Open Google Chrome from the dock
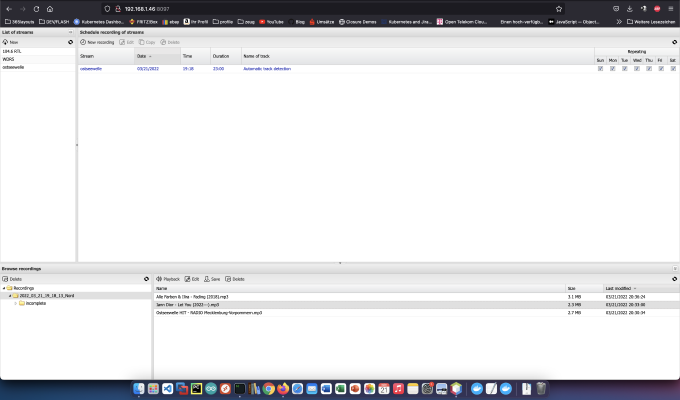This screenshot has height=400, width=680. click(x=268, y=389)
